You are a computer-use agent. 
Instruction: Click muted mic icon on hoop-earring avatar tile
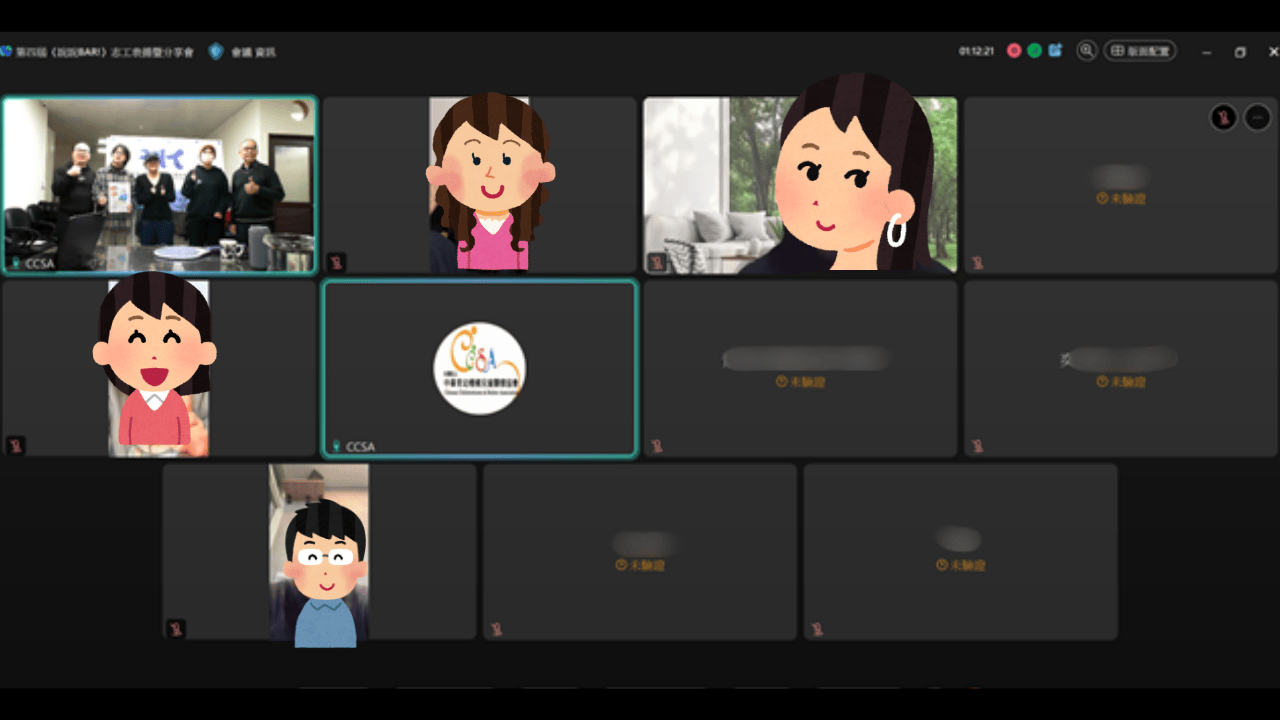click(657, 263)
